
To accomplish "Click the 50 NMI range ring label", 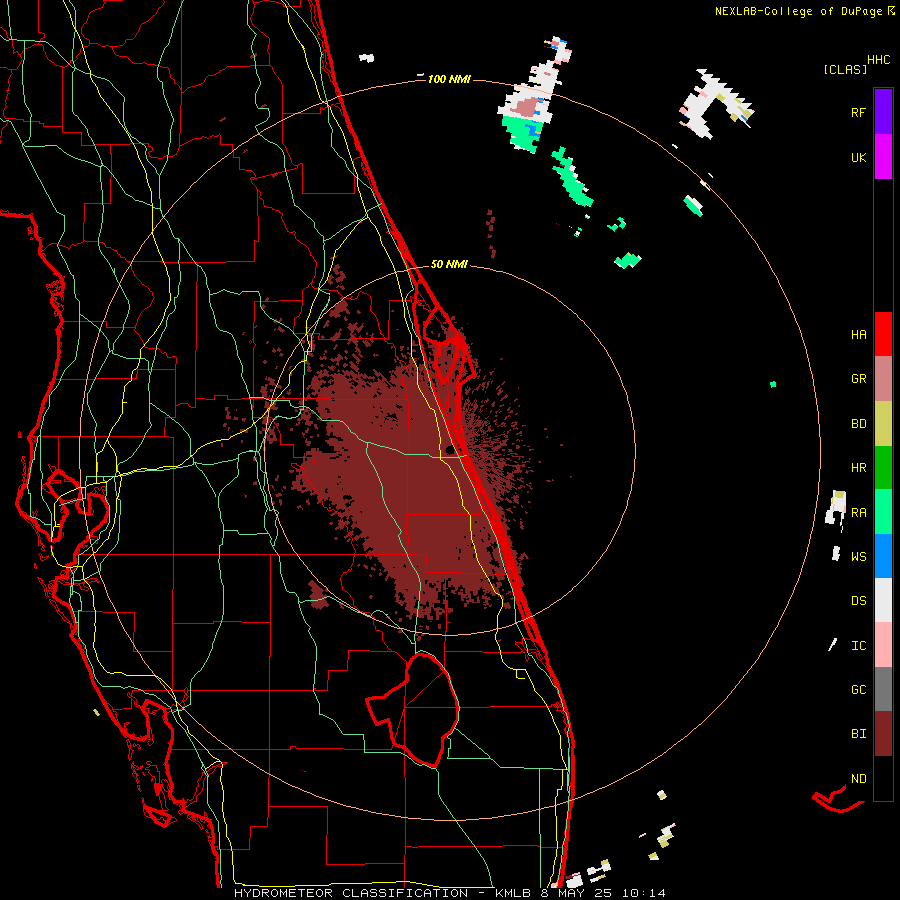I will pos(449,264).
